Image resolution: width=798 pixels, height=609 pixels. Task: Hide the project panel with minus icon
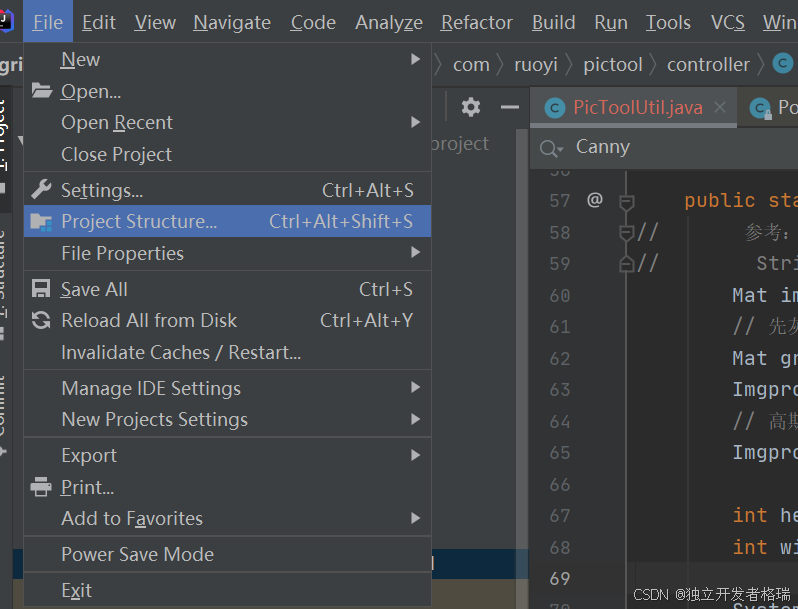pyautogui.click(x=510, y=107)
